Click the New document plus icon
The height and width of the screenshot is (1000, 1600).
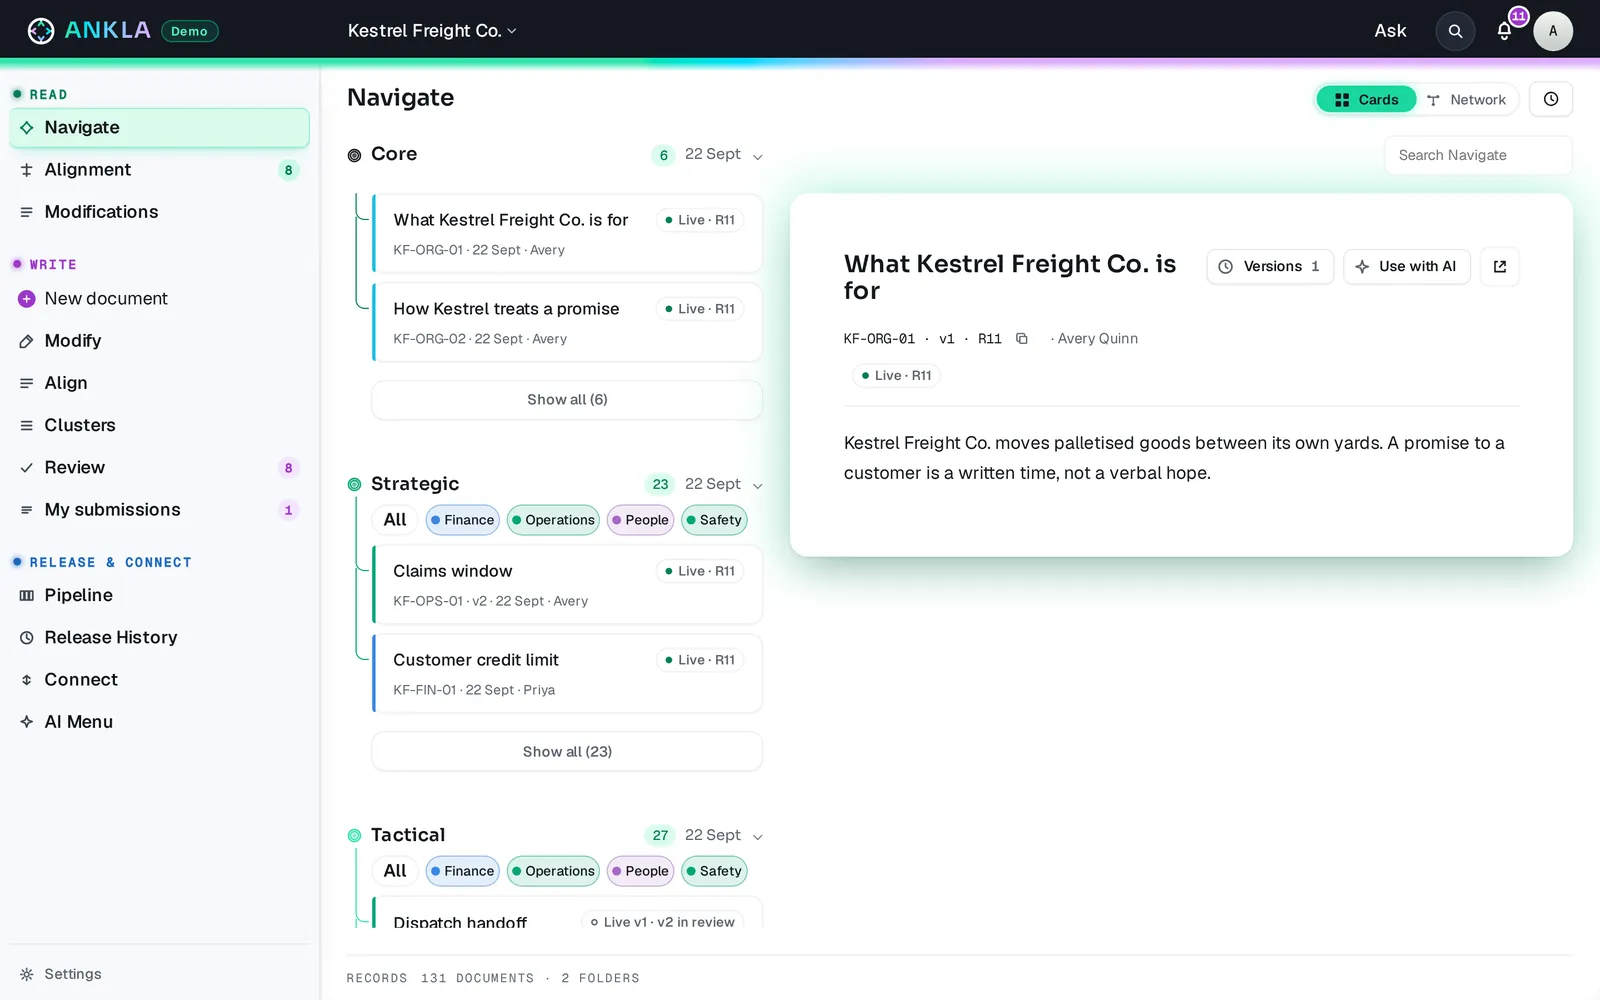coord(27,299)
